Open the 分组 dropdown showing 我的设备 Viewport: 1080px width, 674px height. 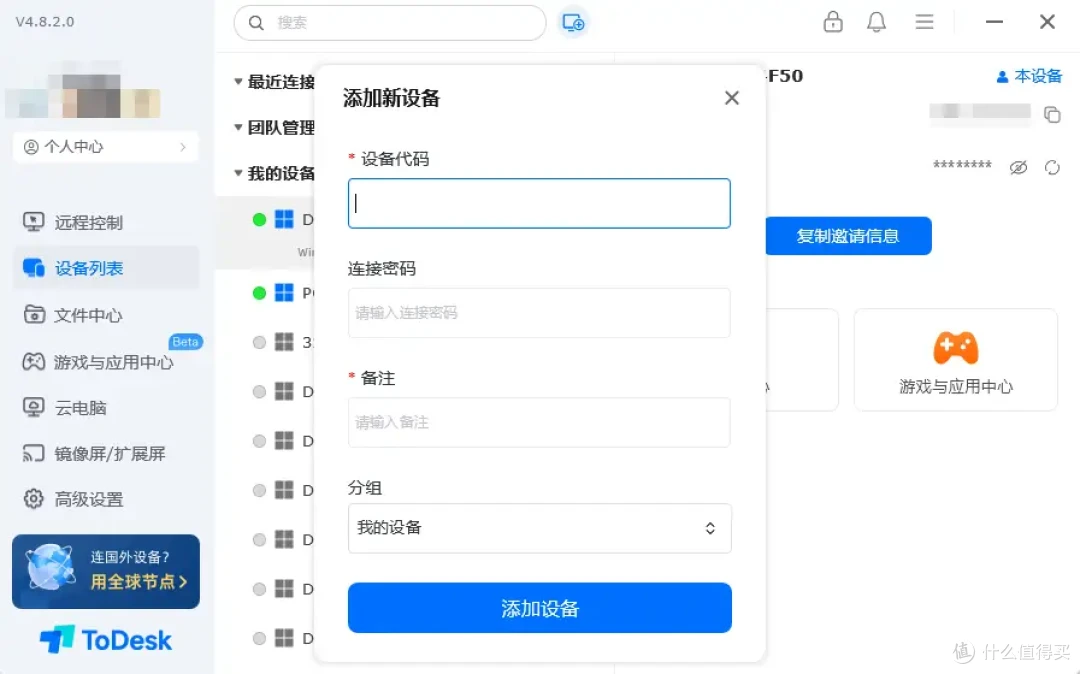pos(539,528)
